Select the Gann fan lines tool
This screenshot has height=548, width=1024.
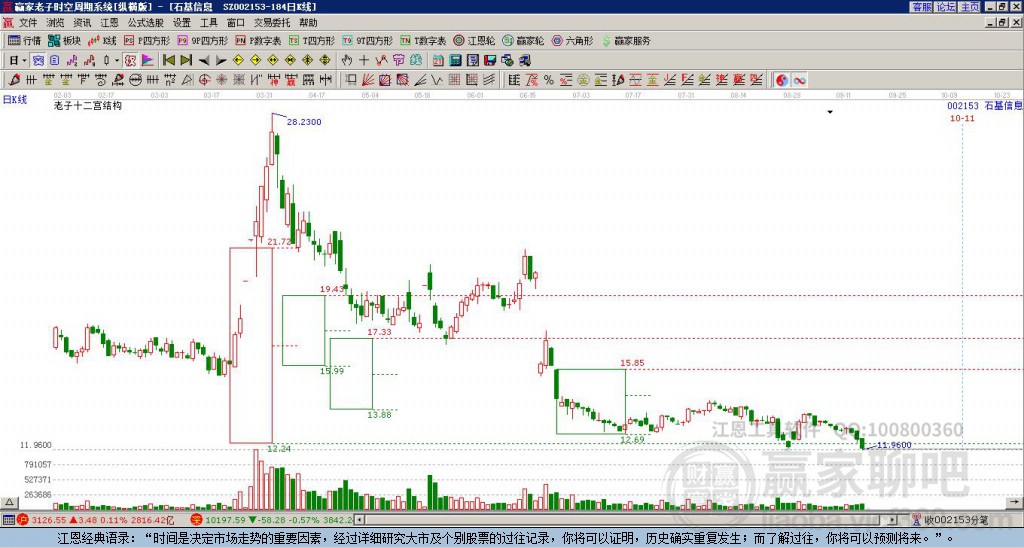click(x=368, y=80)
